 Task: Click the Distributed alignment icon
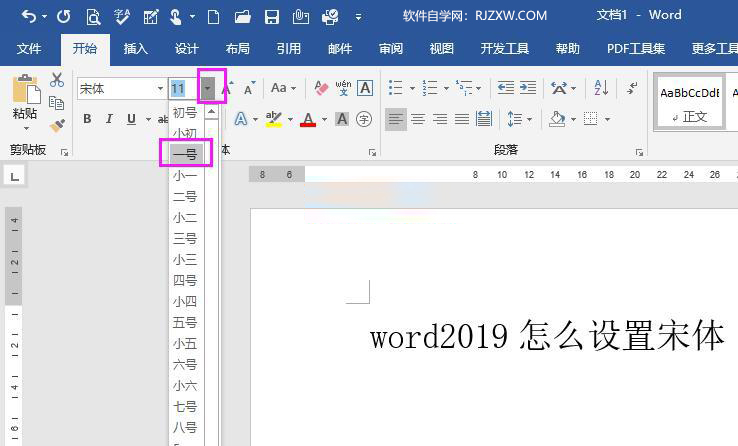click(483, 119)
